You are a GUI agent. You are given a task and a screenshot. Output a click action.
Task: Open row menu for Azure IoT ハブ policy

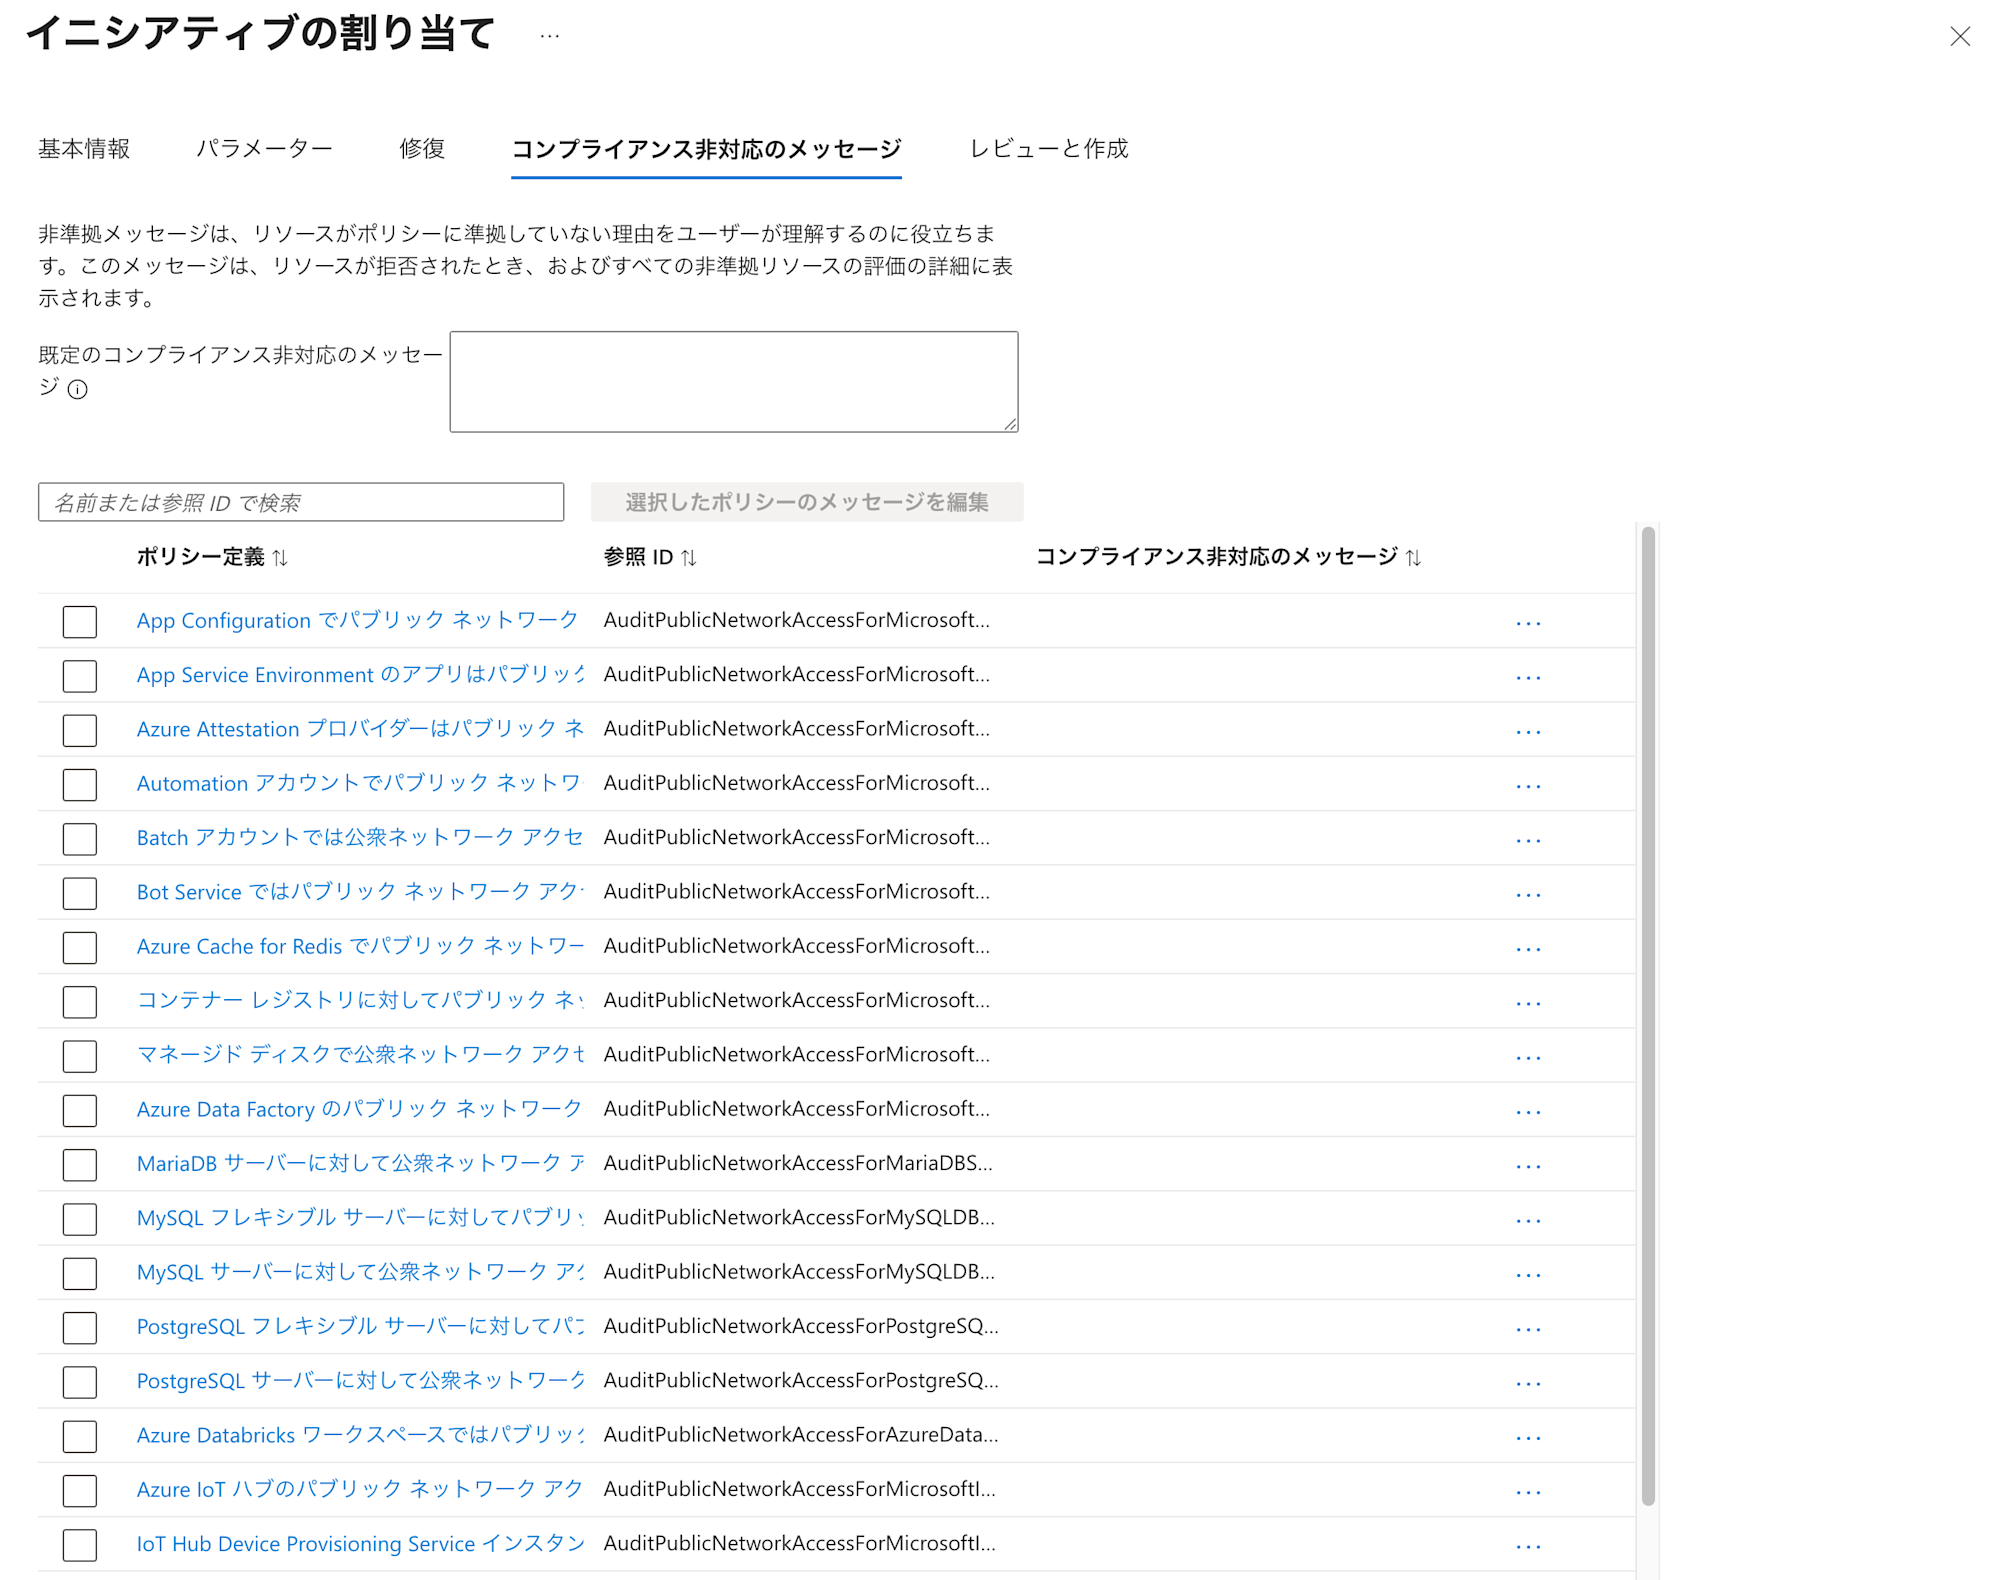1528,1492
